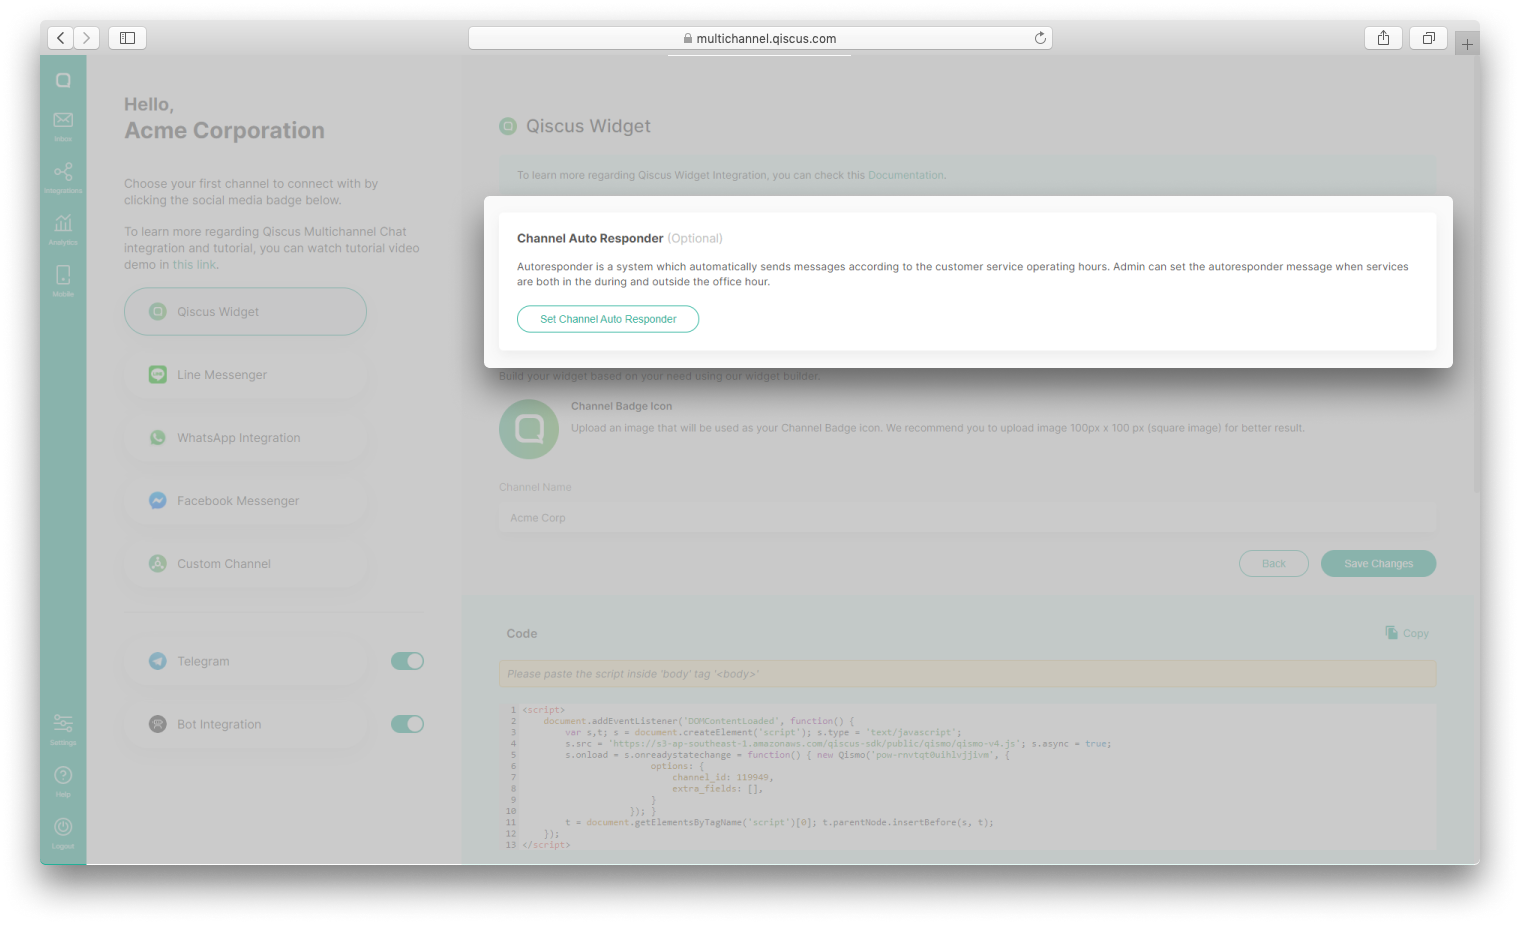1520x925 pixels.
Task: Open the 'this link' tutorial link
Action: [194, 265]
